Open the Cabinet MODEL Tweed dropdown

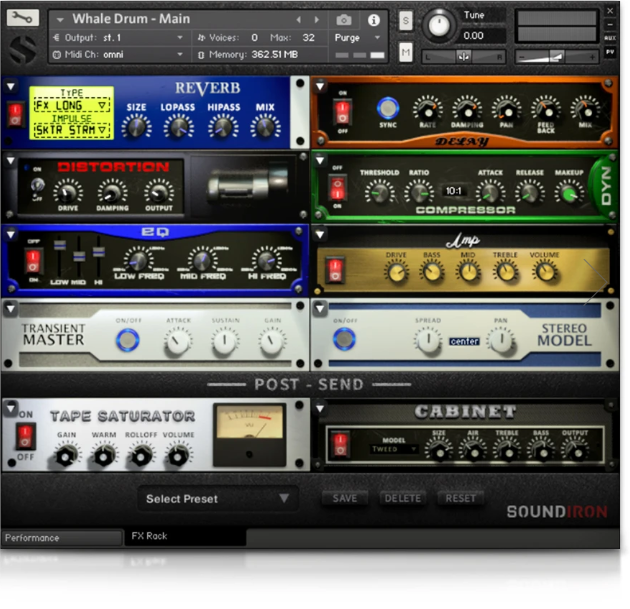tap(393, 449)
